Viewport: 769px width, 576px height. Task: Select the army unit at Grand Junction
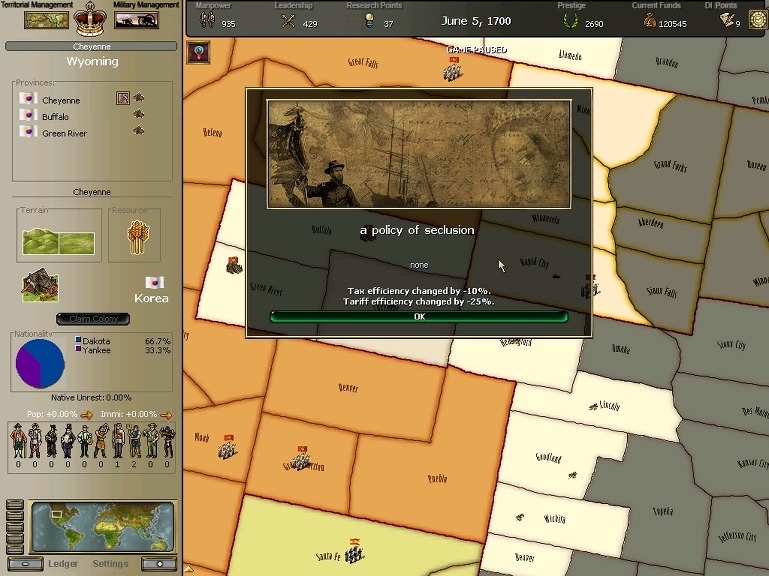coord(301,458)
